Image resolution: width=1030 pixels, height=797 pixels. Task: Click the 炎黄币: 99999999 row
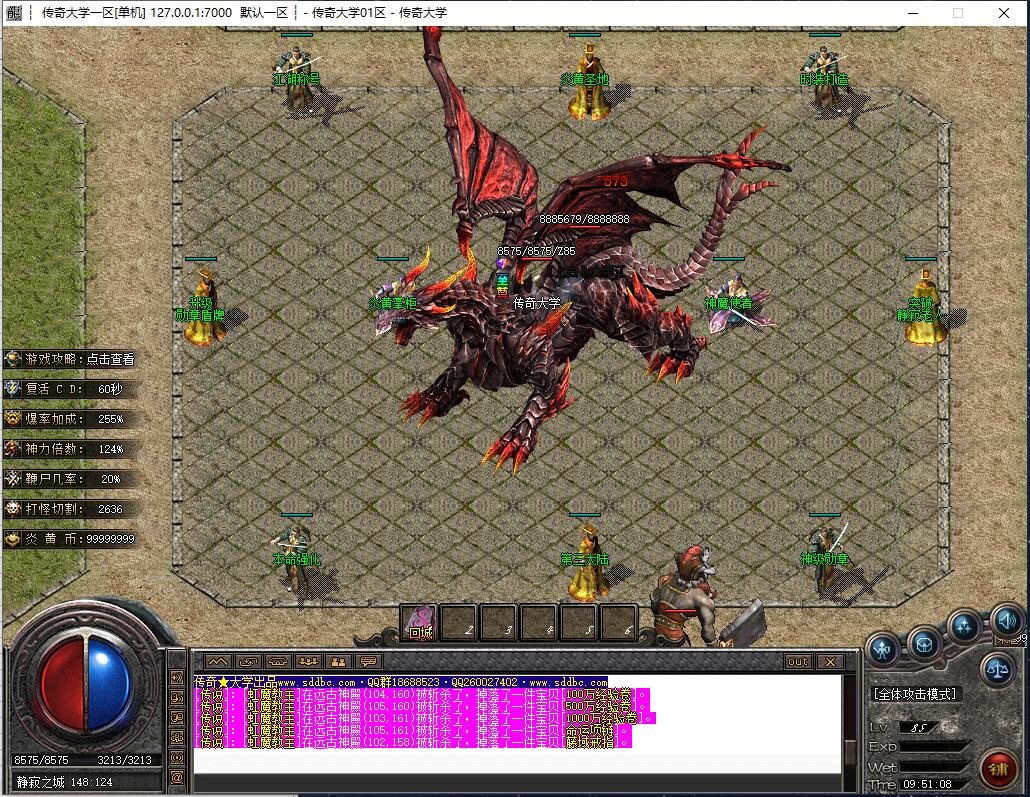click(x=70, y=539)
